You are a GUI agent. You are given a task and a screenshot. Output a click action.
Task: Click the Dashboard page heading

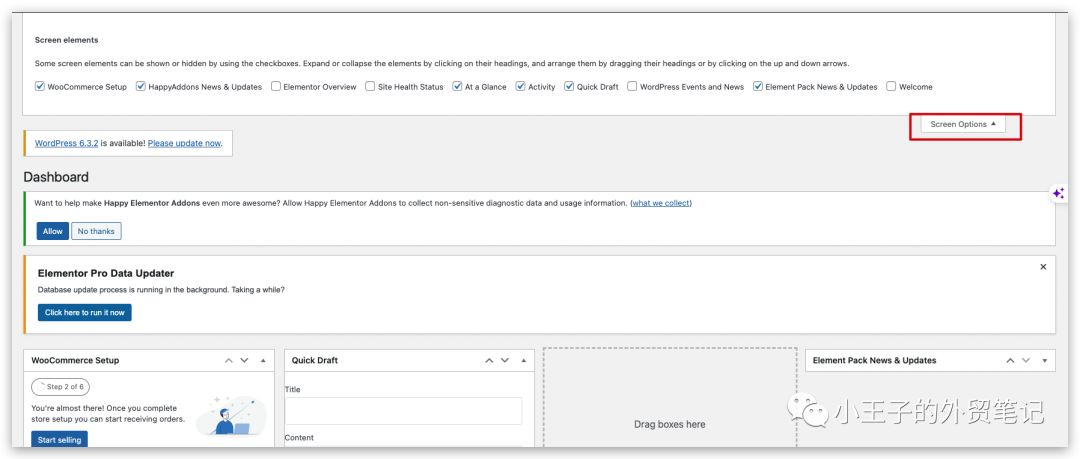(56, 177)
